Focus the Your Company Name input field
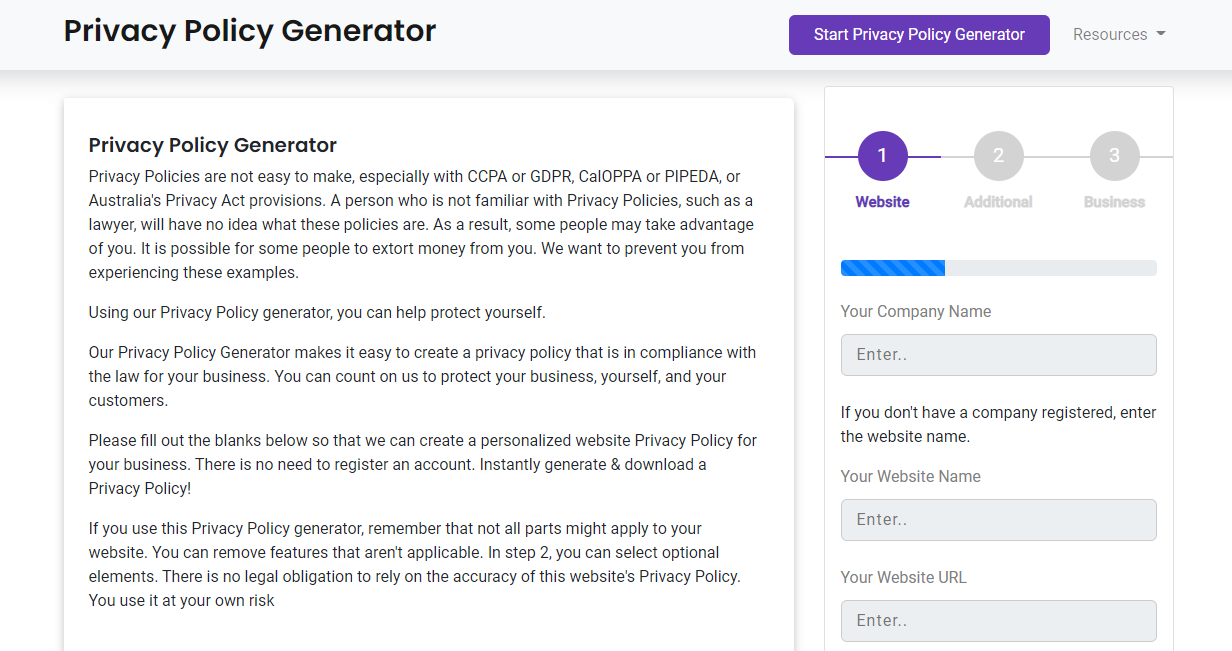1232x651 pixels. 998,355
